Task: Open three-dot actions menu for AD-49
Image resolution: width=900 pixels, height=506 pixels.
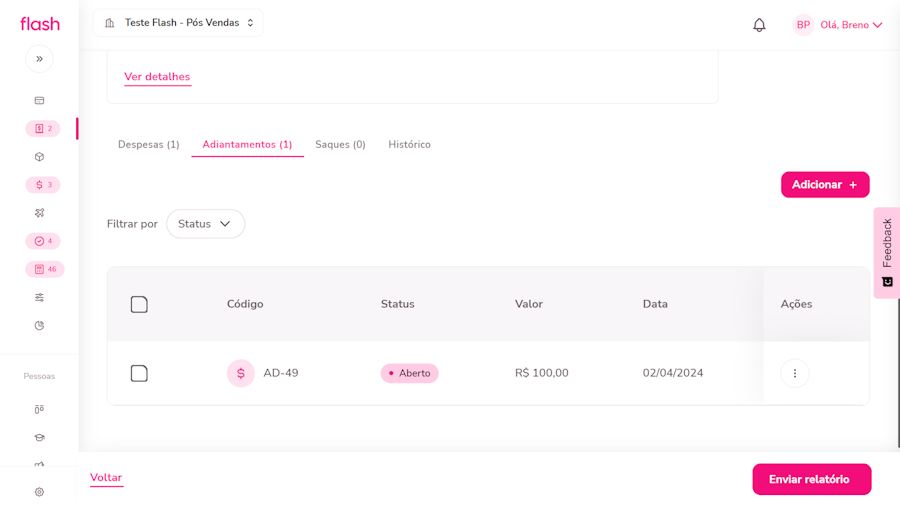Action: [x=795, y=373]
